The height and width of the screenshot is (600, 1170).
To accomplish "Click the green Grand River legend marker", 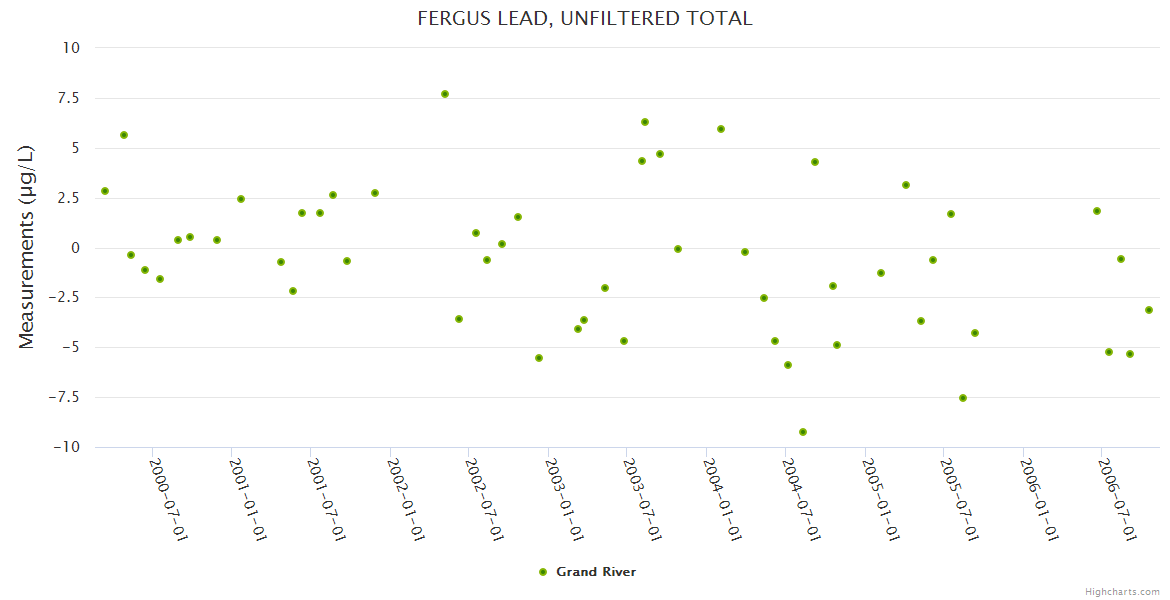I will click(x=543, y=572).
